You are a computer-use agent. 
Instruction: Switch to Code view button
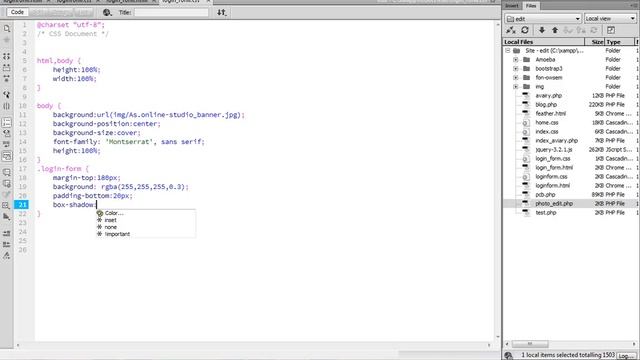17,12
